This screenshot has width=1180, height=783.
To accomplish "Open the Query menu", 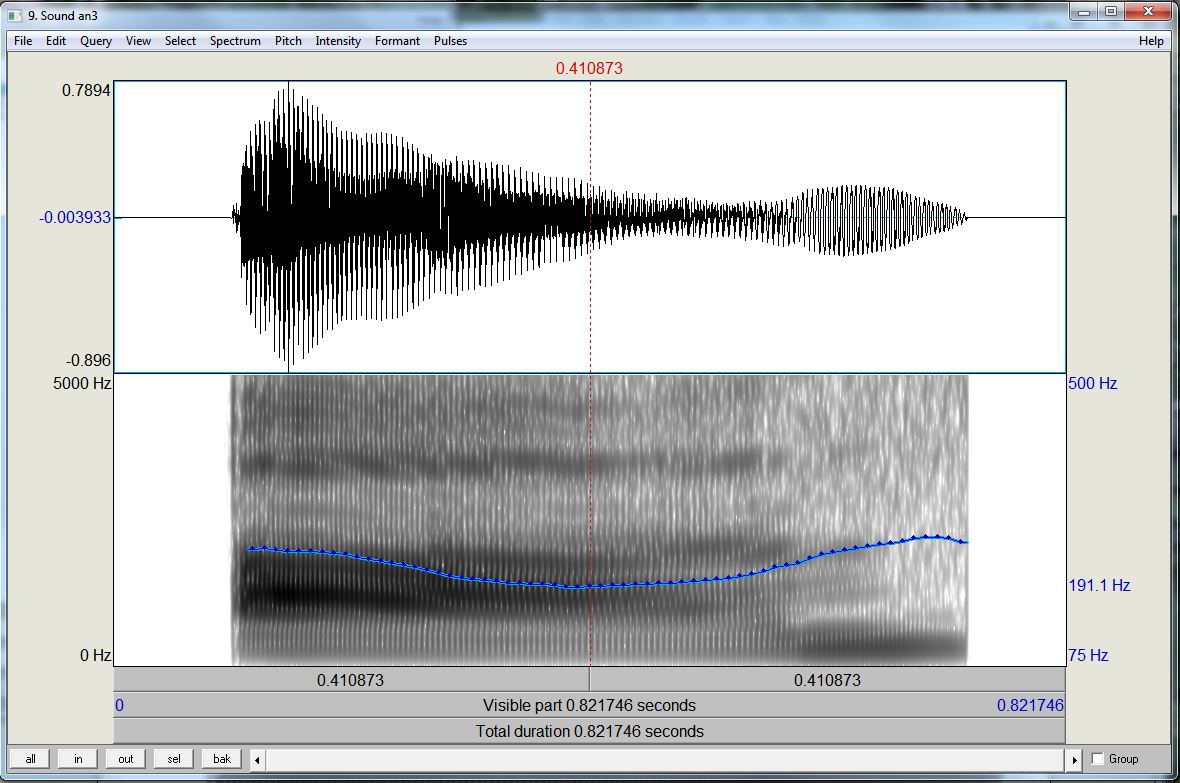I will (96, 41).
